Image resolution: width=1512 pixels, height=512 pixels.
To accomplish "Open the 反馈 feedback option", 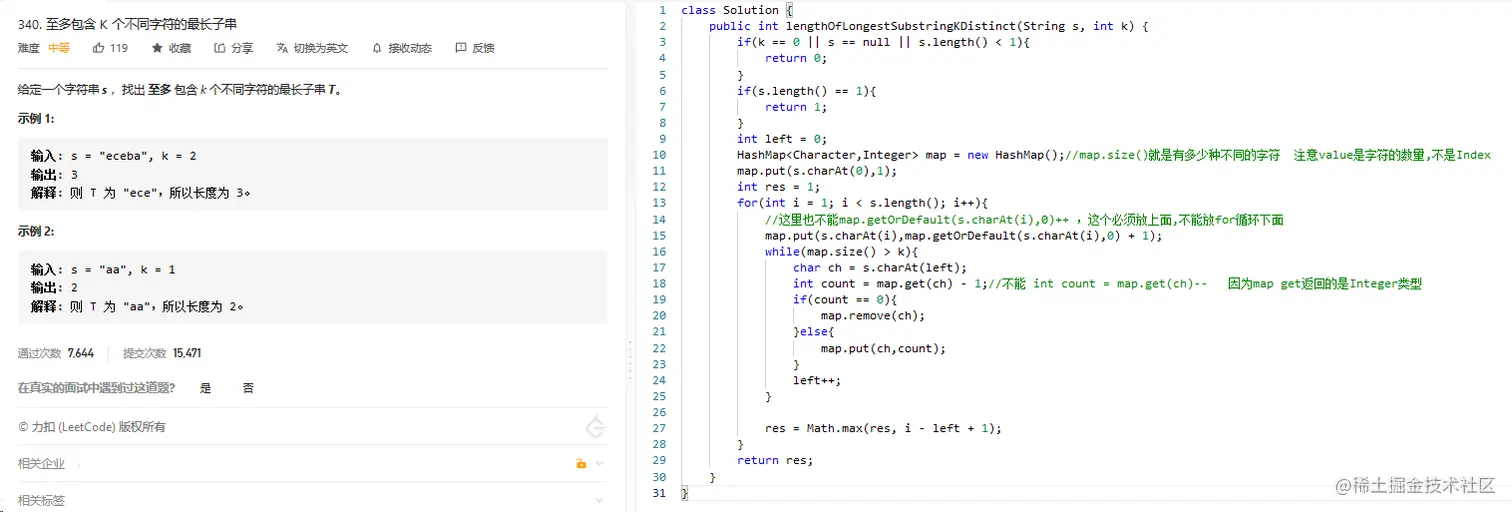I will [474, 47].
